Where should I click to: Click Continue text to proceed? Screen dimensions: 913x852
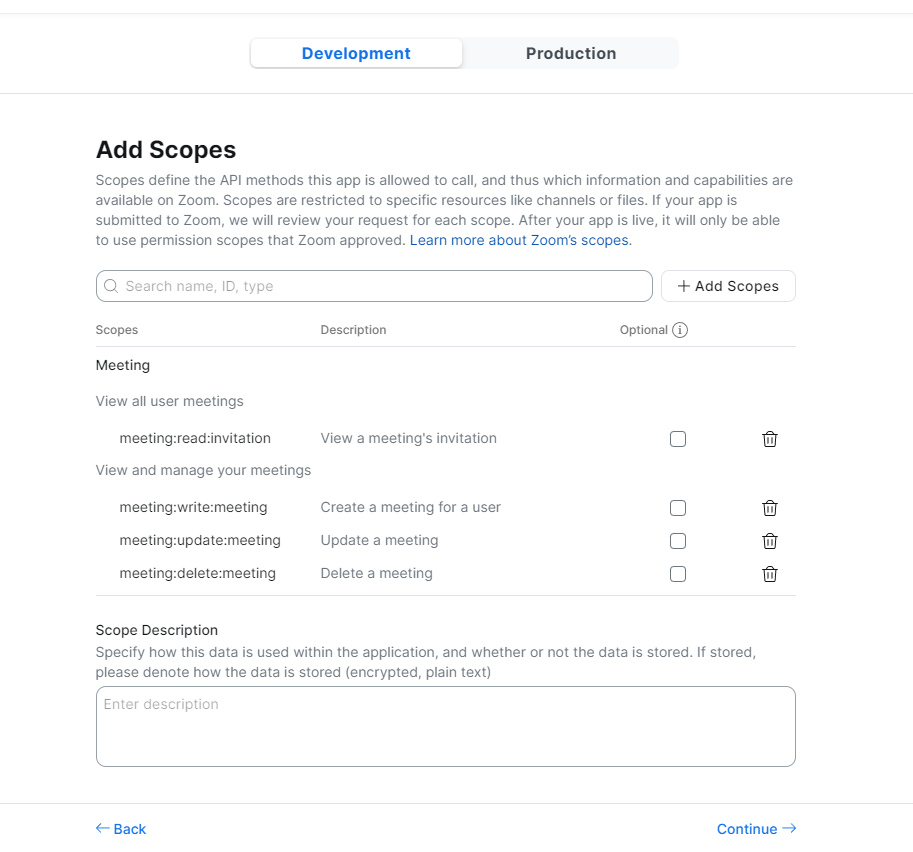pos(746,829)
